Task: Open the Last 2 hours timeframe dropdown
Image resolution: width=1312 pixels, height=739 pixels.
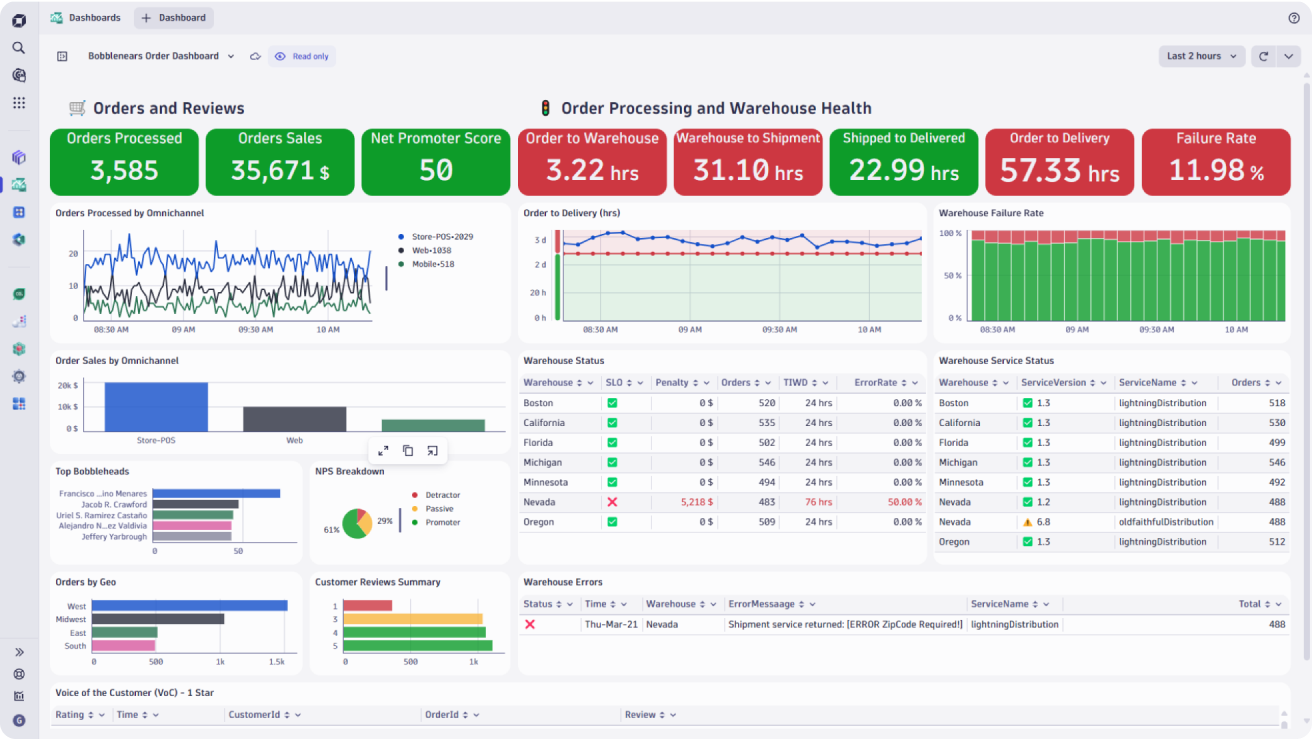Action: 1201,56
